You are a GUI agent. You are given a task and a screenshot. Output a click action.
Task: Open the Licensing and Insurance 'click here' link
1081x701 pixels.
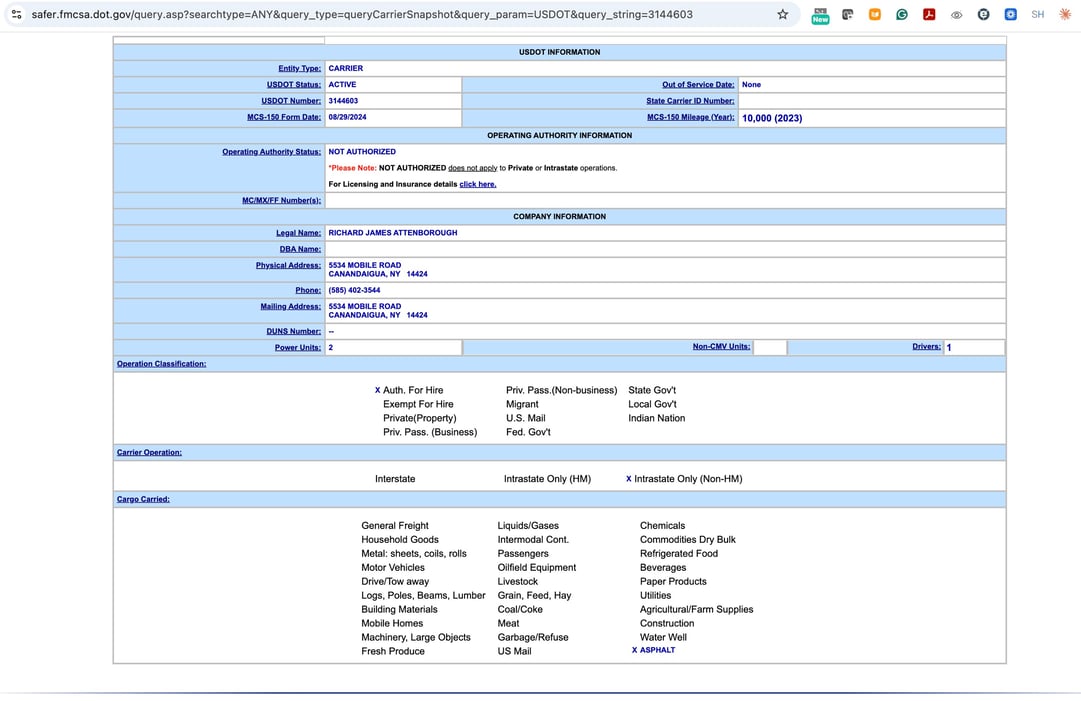coord(477,184)
